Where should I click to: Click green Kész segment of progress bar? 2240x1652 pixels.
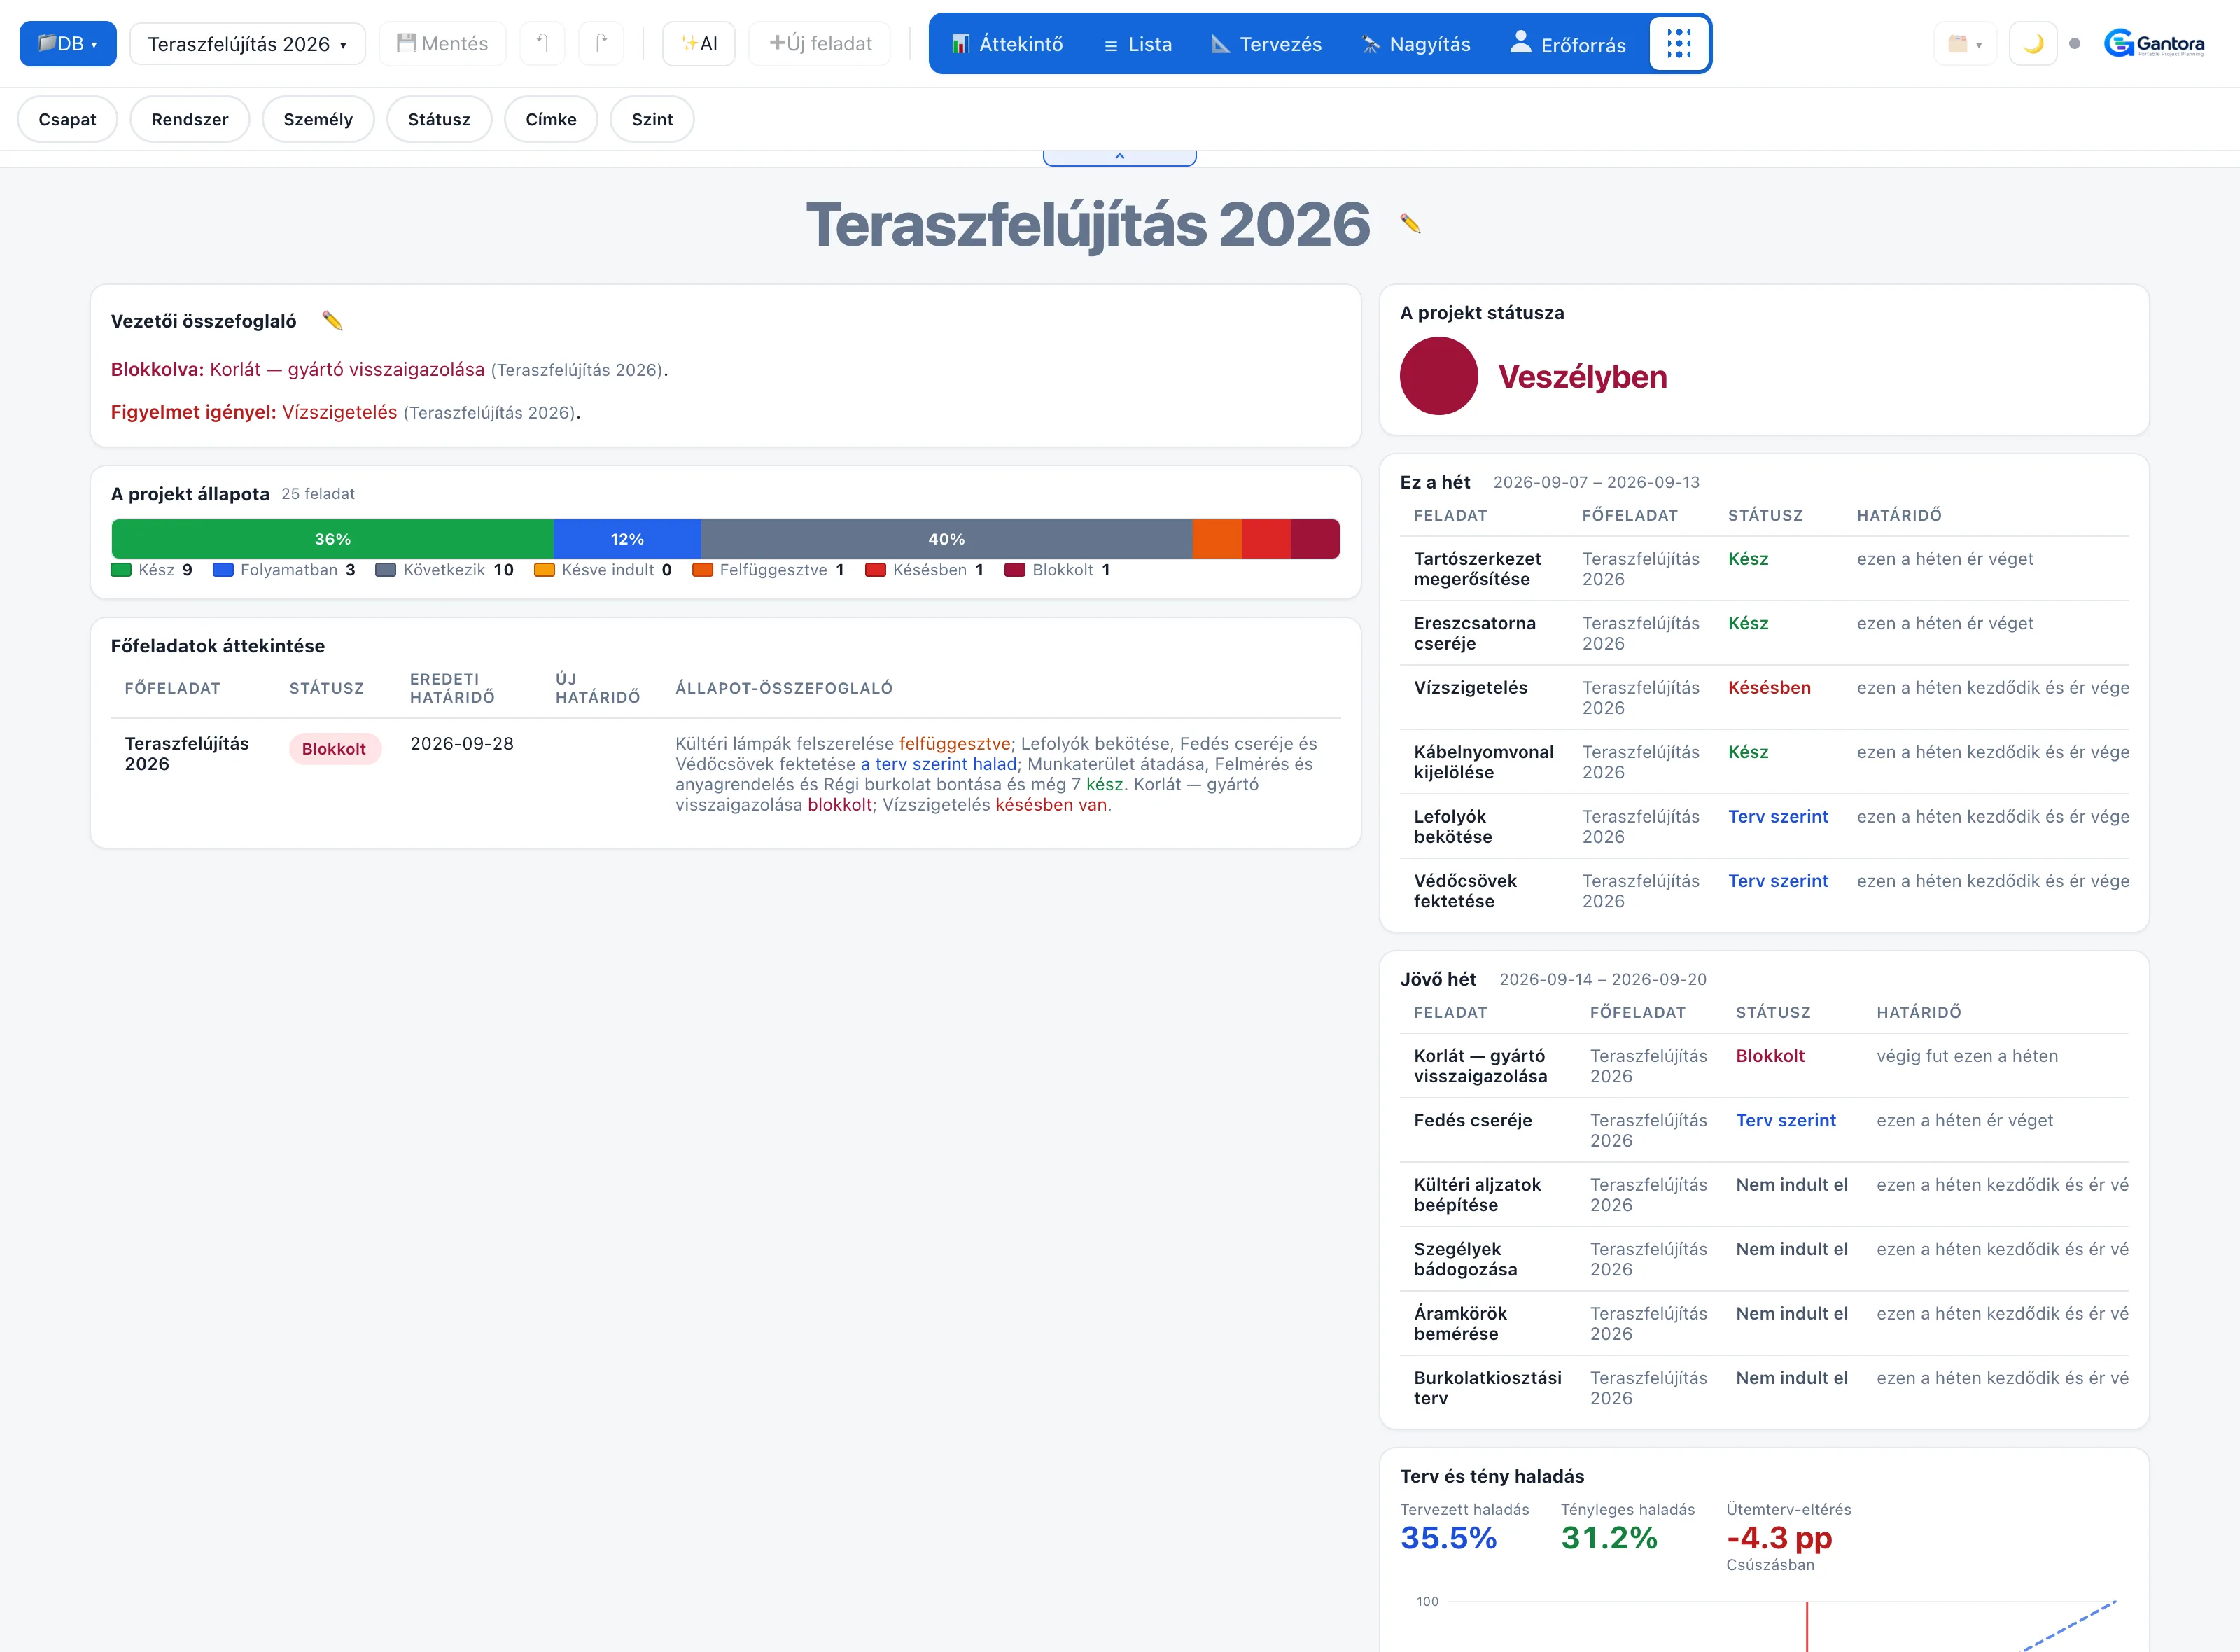point(332,539)
